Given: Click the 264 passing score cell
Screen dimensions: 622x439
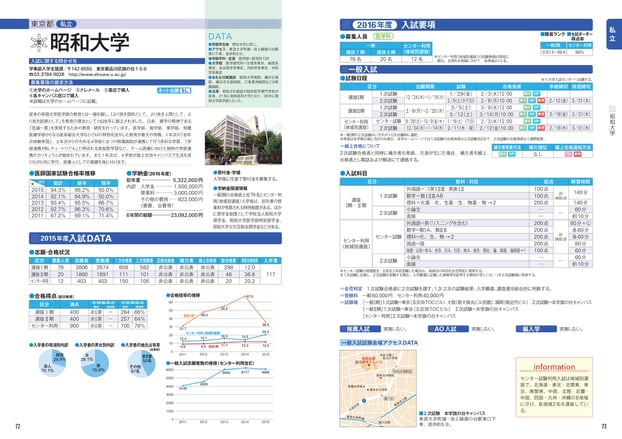Looking at the screenshot, I should point(125,312).
